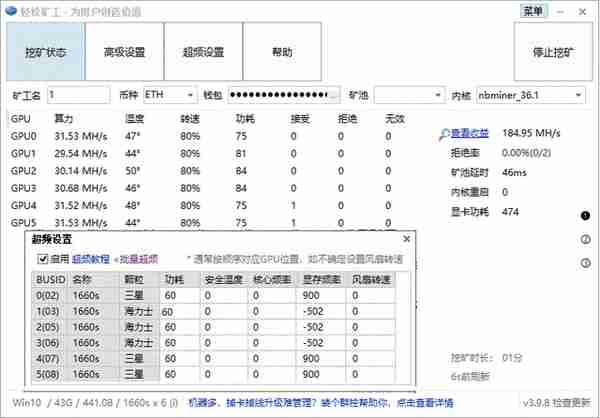The image size is (600, 418).
Task: Click the GPU1 hashrate 29.54 MH/s
Action: tap(81, 153)
